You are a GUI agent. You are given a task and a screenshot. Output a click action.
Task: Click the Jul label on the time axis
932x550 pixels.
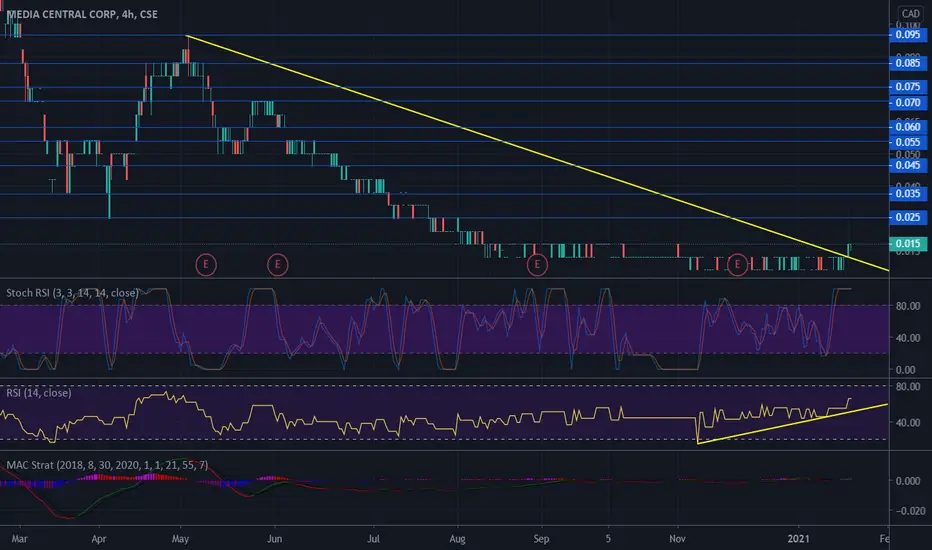[x=373, y=539]
